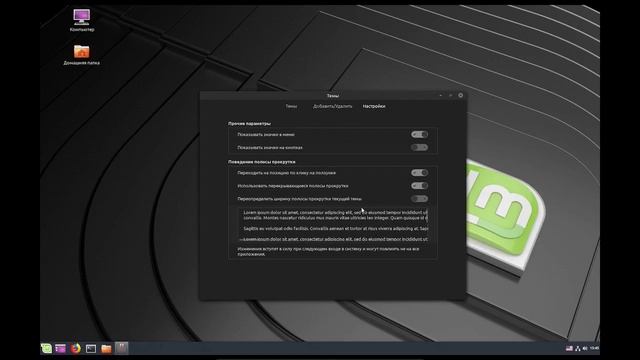Toggle Переходить на позицию по клику switch

[x=419, y=173]
